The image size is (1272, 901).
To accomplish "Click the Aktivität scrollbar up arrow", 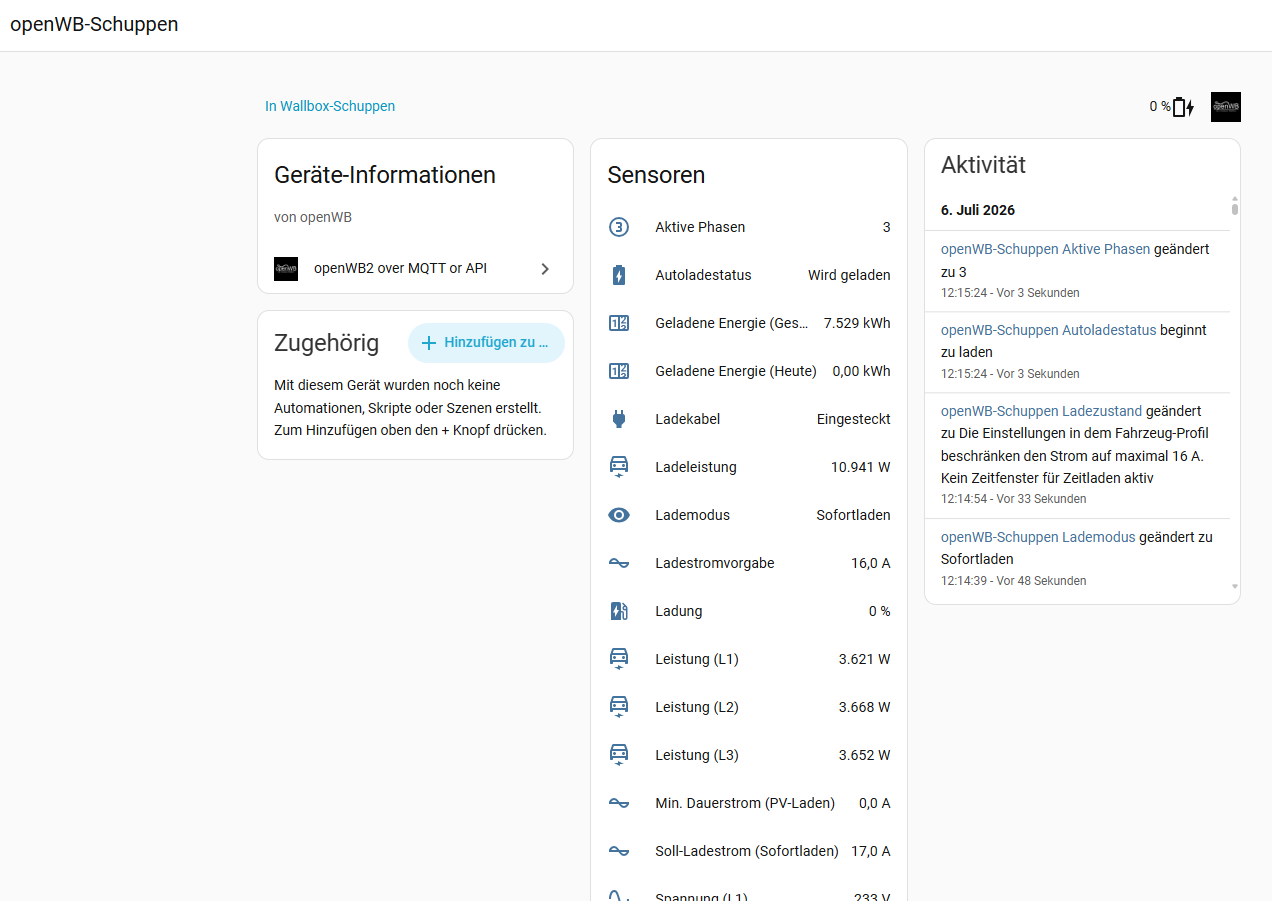I will point(1235,199).
